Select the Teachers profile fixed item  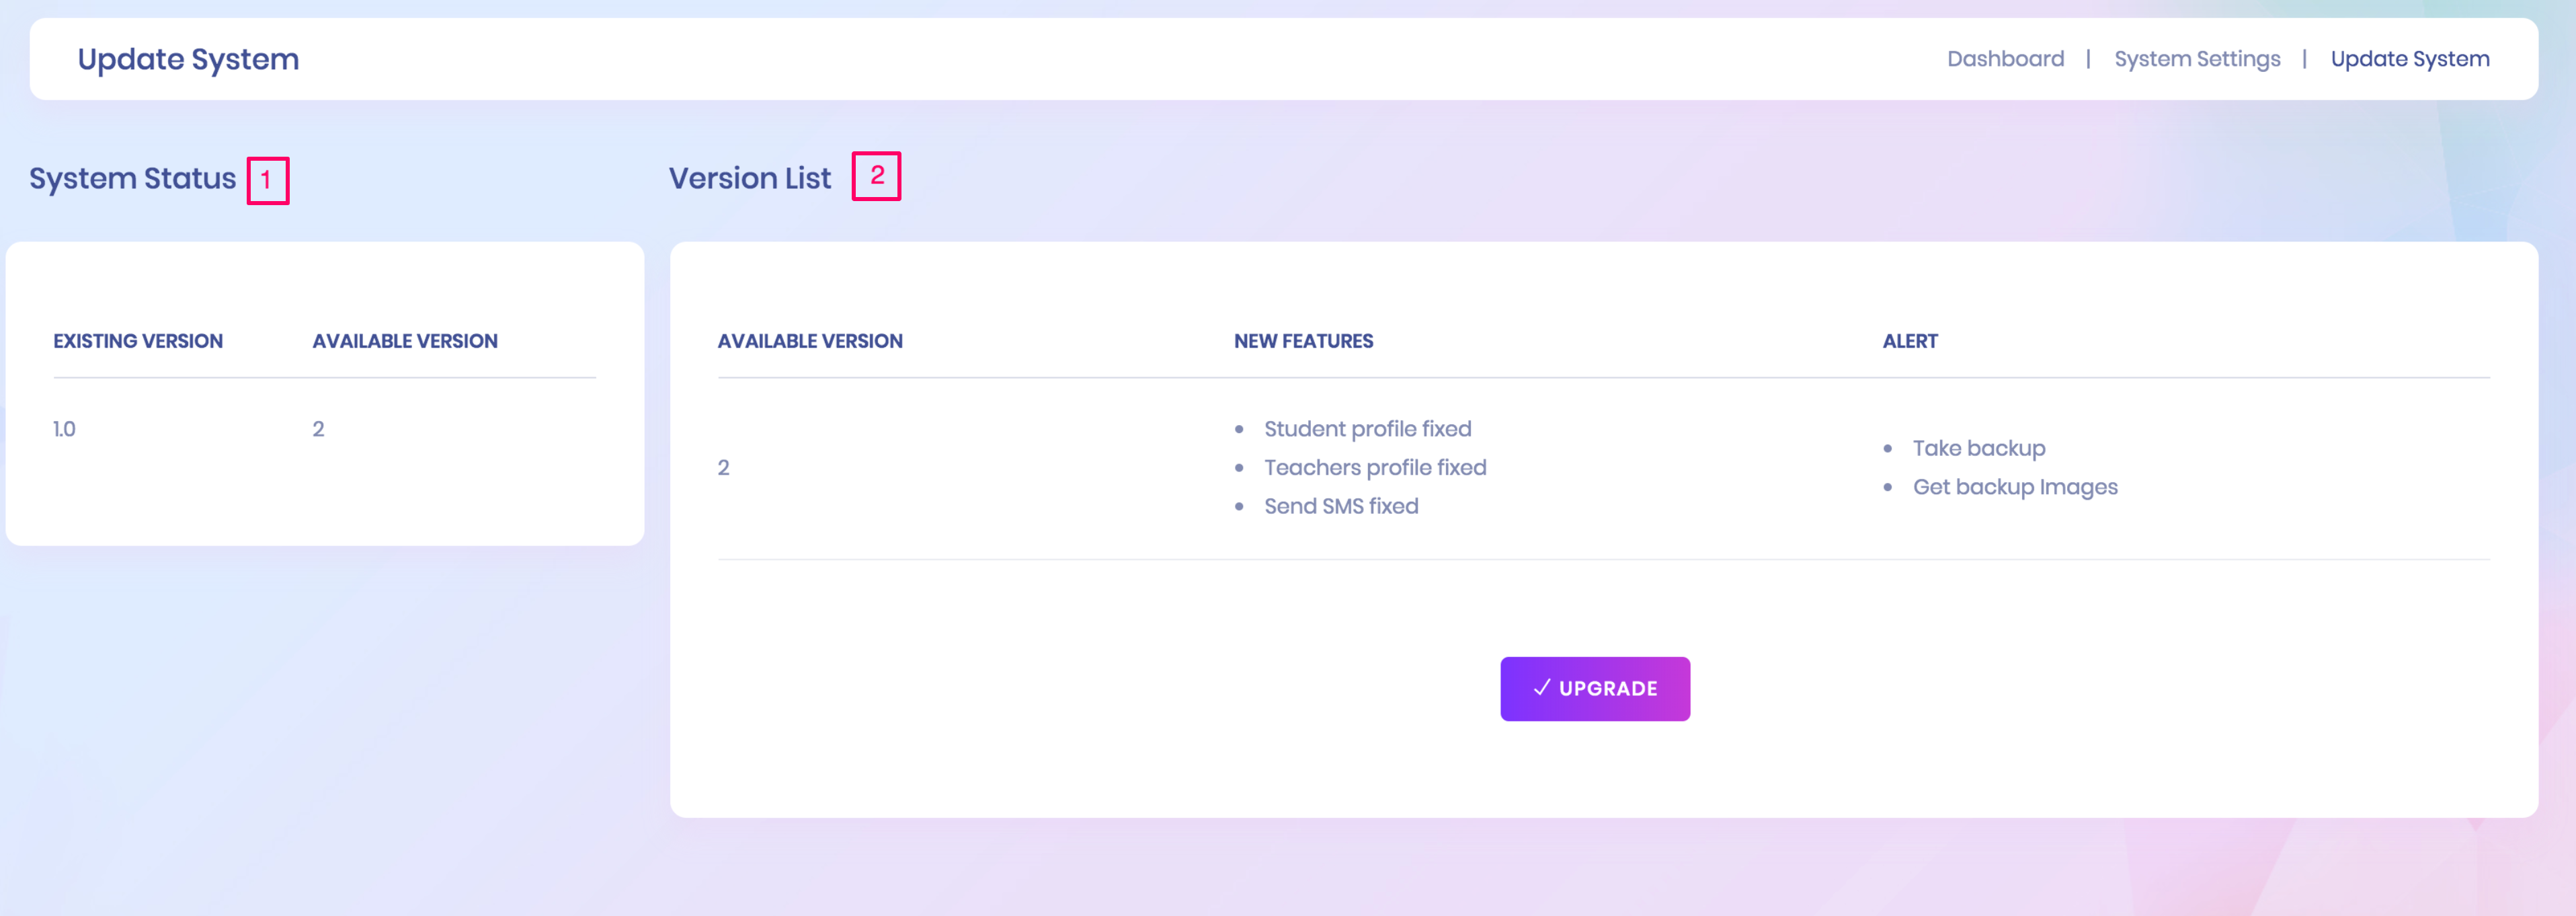1374,467
